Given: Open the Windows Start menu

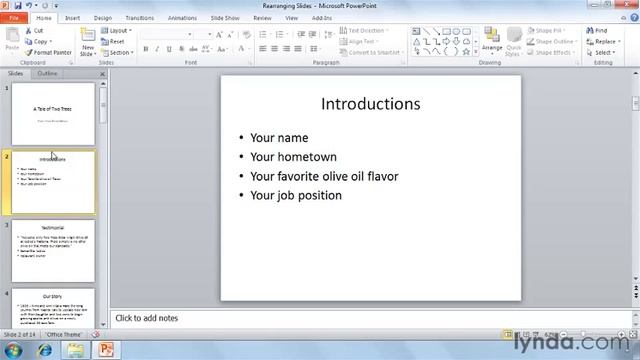Looking at the screenshot, I should [x=13, y=351].
